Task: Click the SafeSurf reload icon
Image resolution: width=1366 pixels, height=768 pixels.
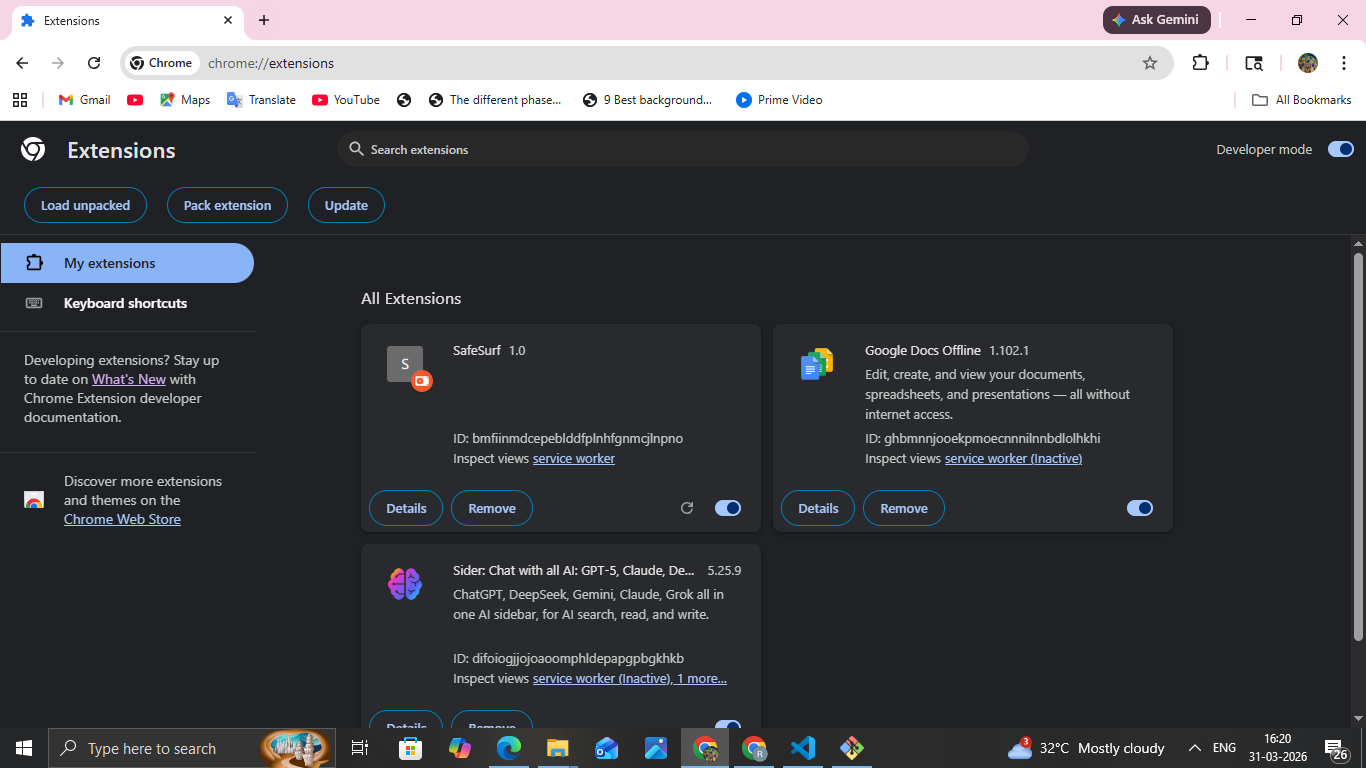Action: tap(687, 508)
